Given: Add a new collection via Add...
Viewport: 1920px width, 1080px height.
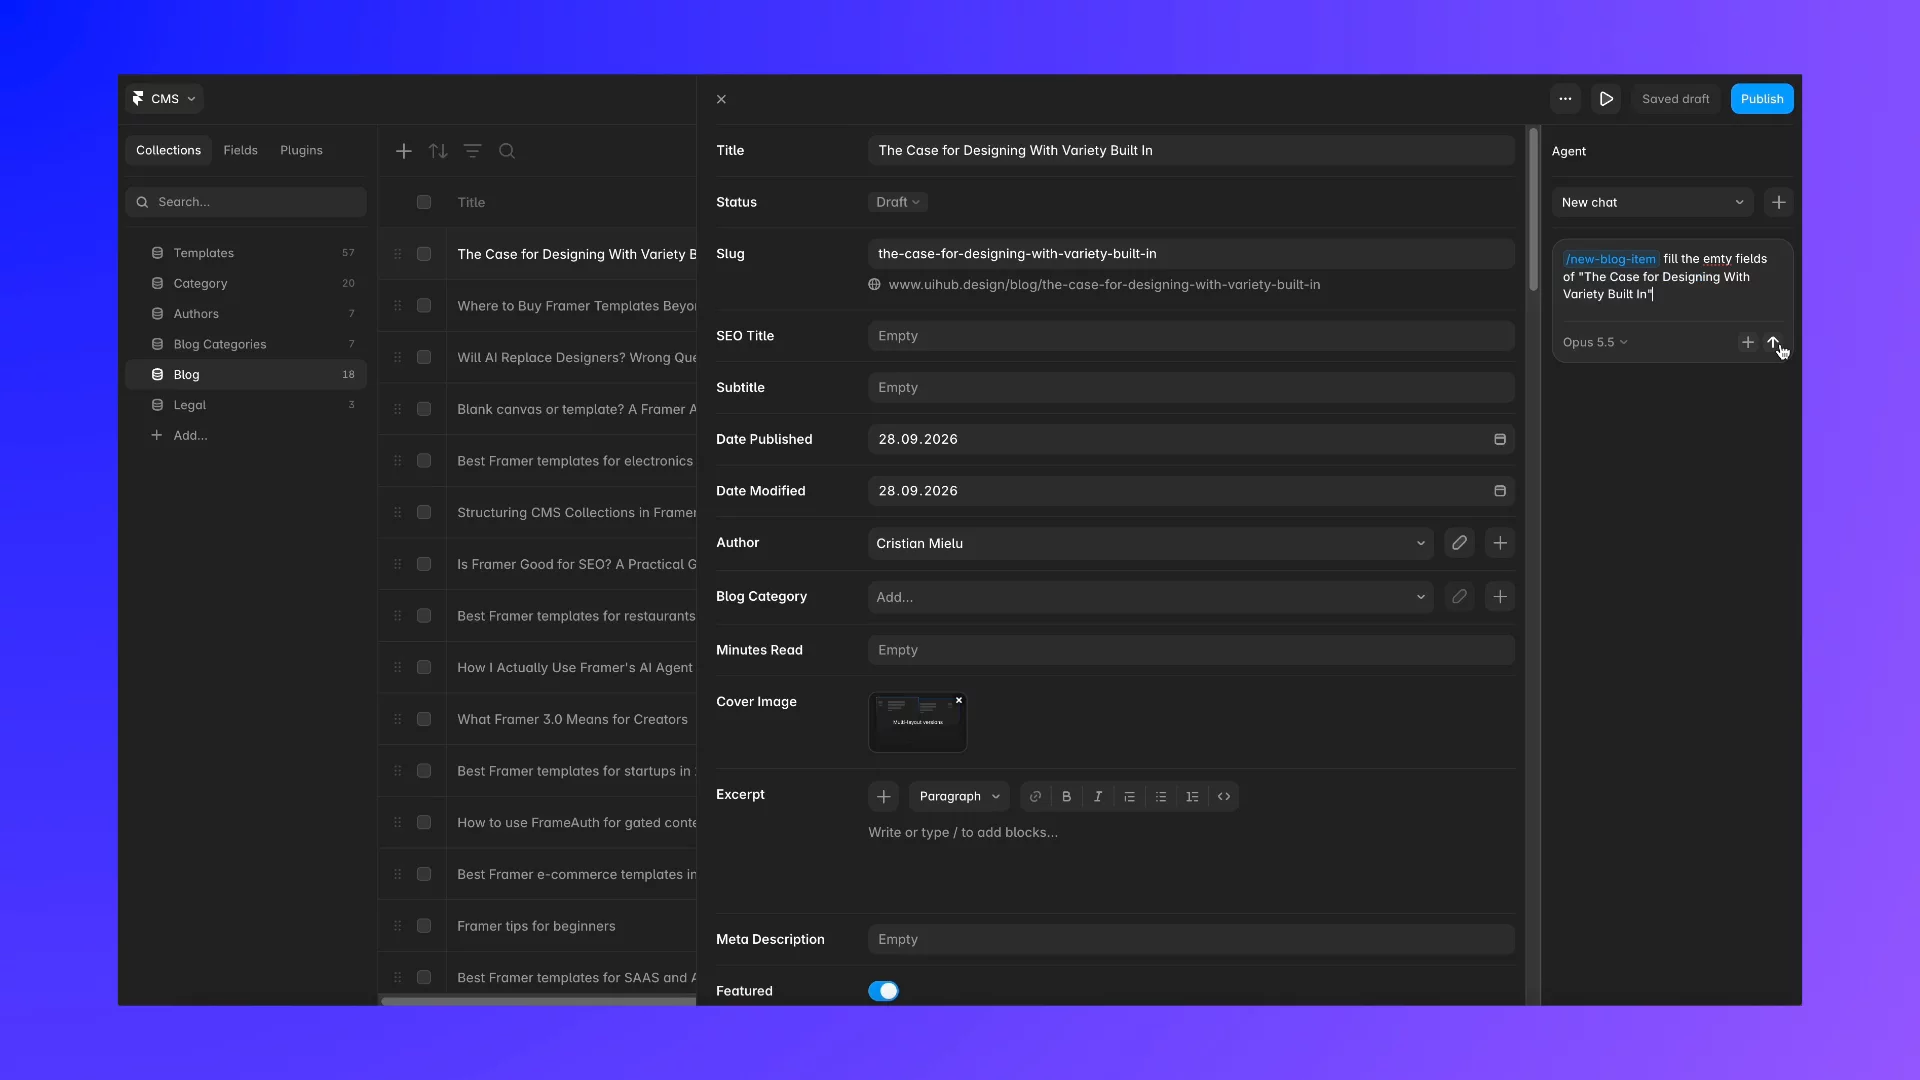Looking at the screenshot, I should click(x=180, y=435).
